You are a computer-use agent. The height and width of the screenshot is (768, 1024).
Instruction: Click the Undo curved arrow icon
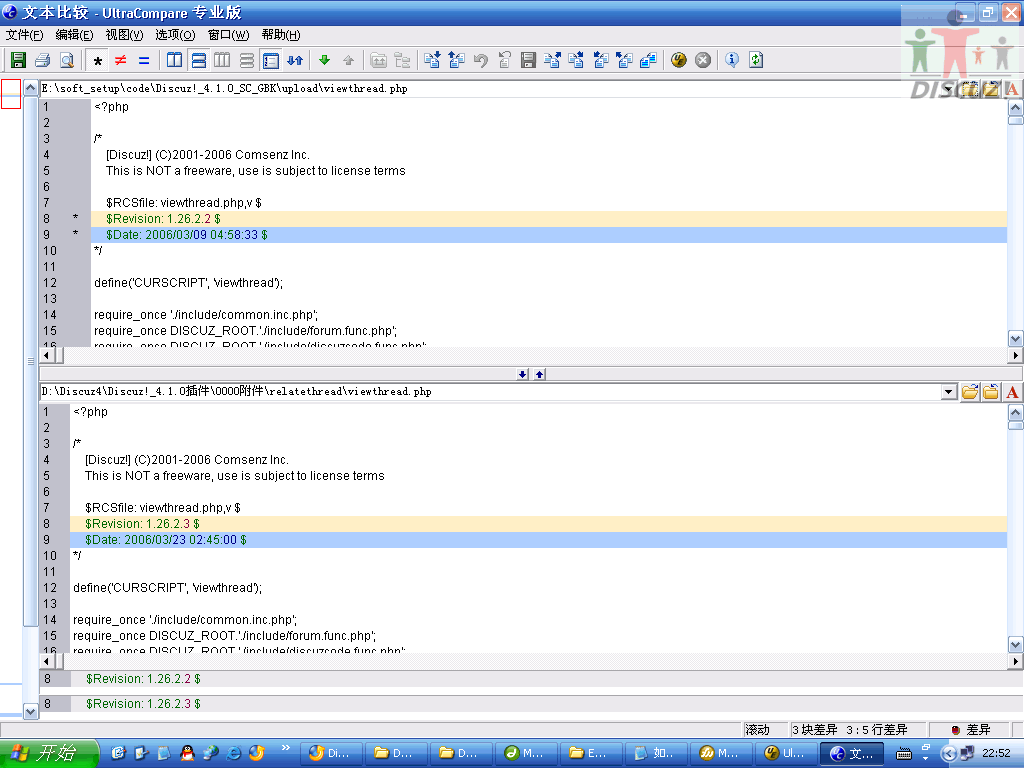click(481, 61)
